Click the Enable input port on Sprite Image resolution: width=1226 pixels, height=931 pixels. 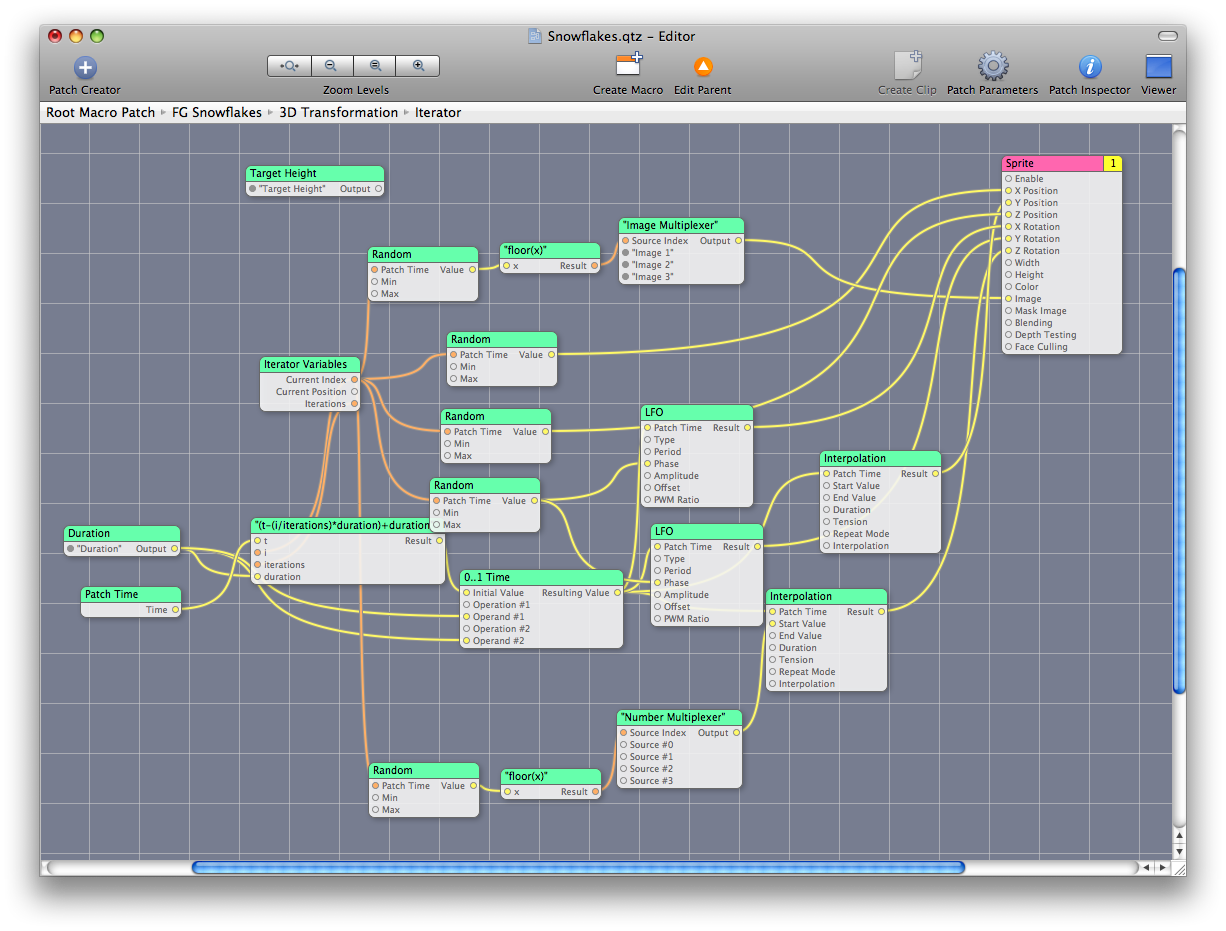(x=1008, y=178)
